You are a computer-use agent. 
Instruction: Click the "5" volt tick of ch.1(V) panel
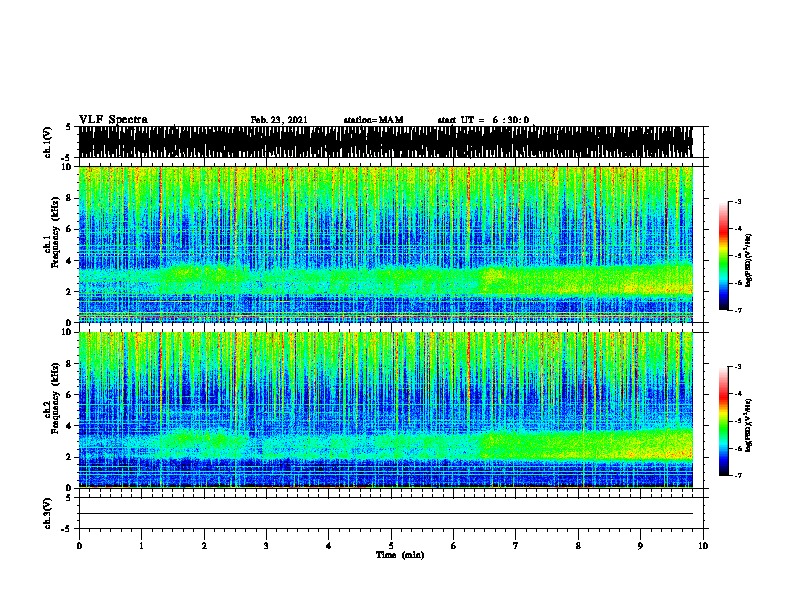click(70, 127)
